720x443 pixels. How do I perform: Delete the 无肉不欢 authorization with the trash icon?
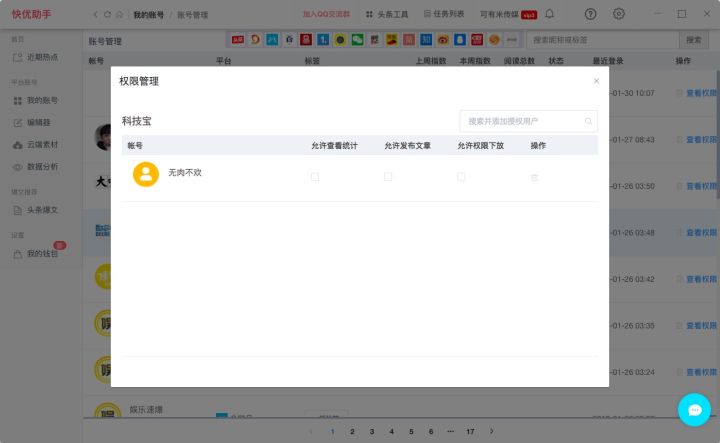[534, 177]
